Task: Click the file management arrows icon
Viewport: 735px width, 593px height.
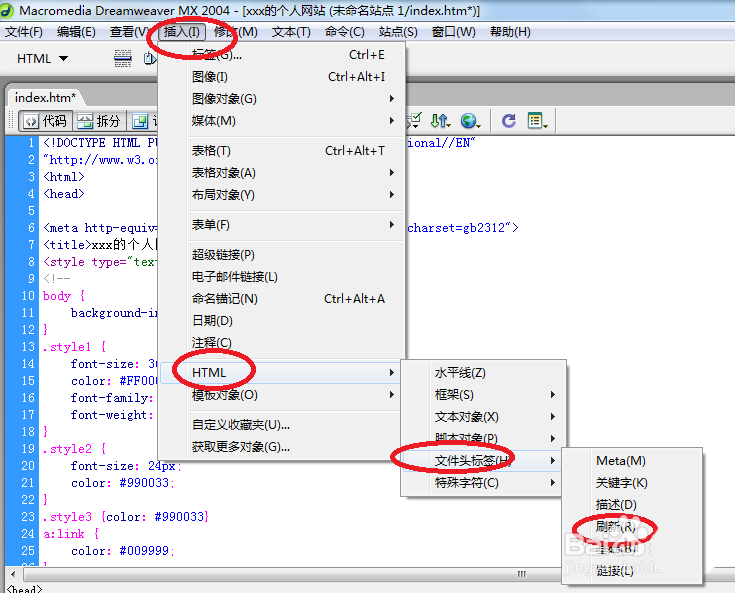Action: 440,121
